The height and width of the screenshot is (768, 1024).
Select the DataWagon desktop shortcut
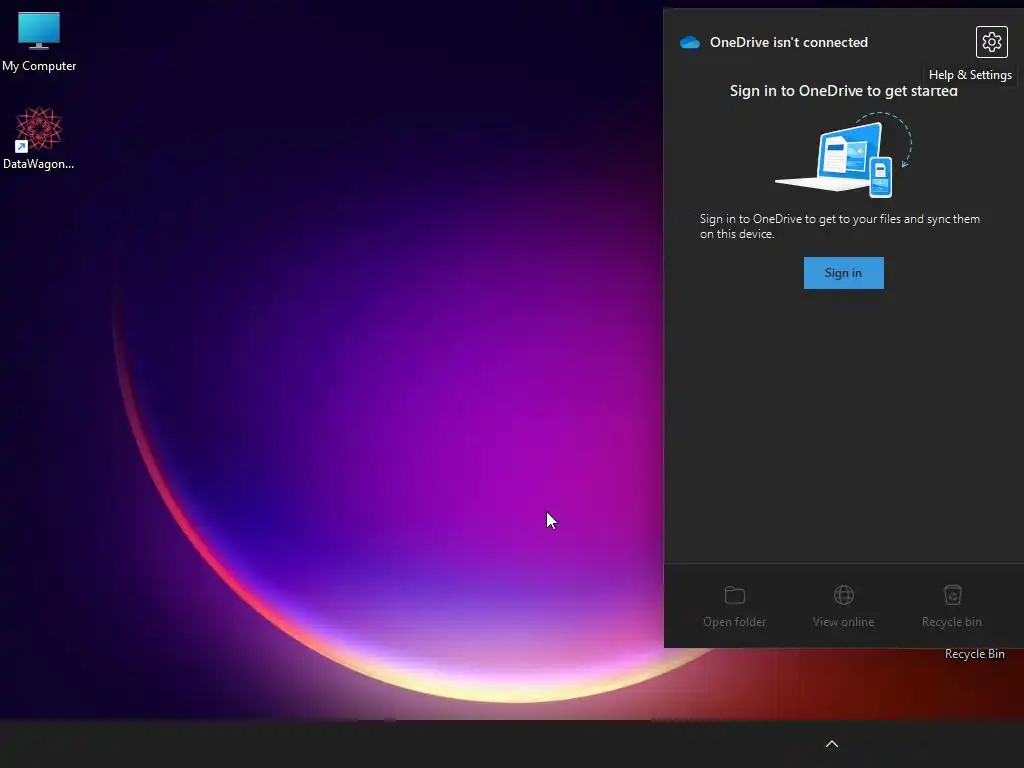tap(39, 138)
